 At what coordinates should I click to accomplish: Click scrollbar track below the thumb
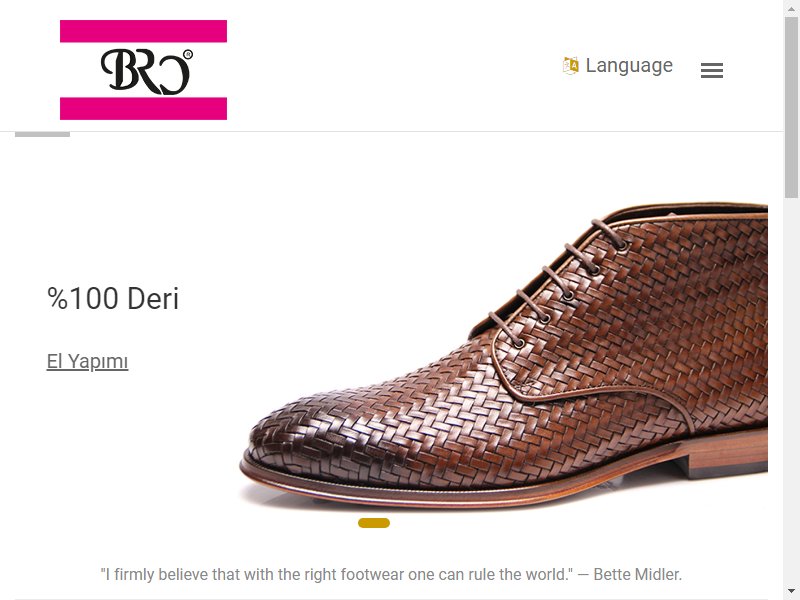(792, 388)
